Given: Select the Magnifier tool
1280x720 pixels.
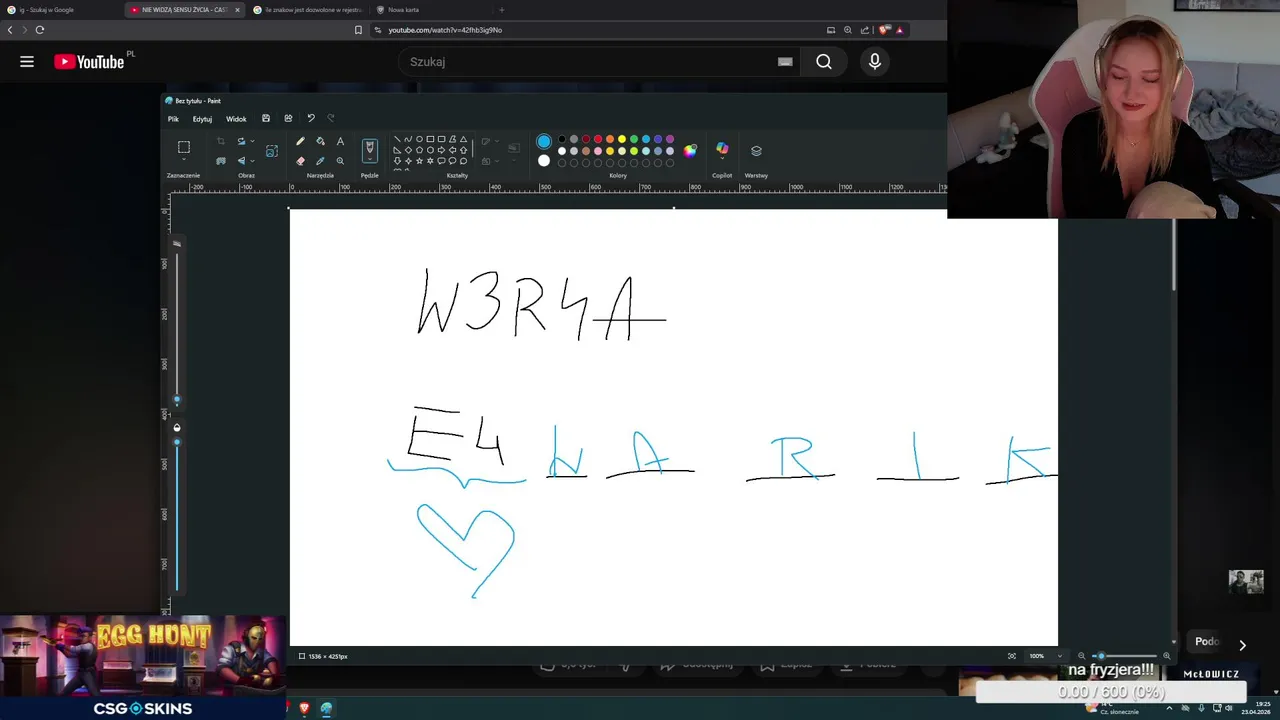Looking at the screenshot, I should coord(340,161).
